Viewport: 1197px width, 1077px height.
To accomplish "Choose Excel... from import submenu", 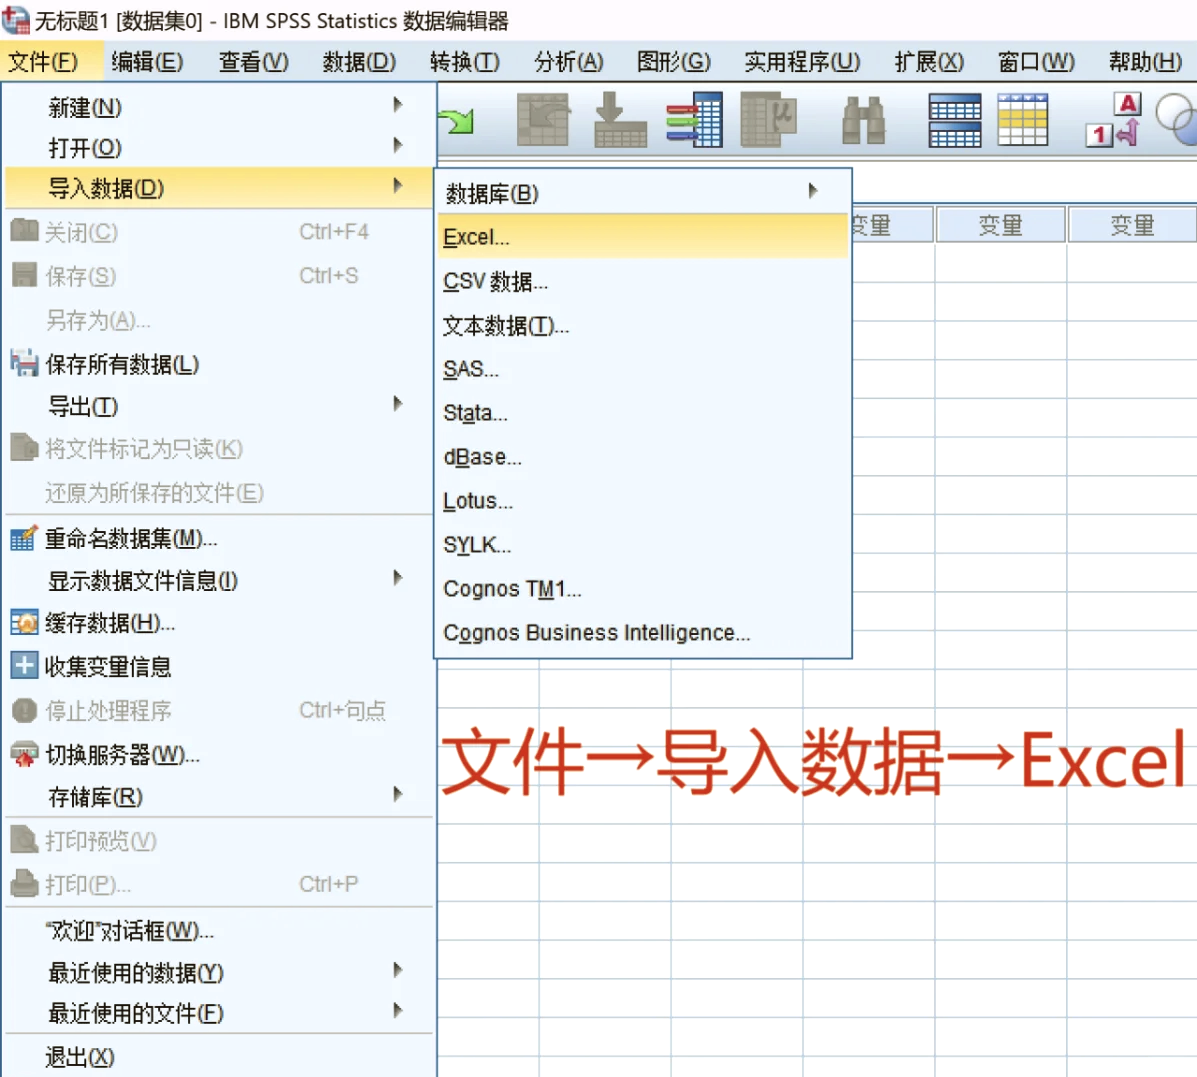I will point(643,237).
